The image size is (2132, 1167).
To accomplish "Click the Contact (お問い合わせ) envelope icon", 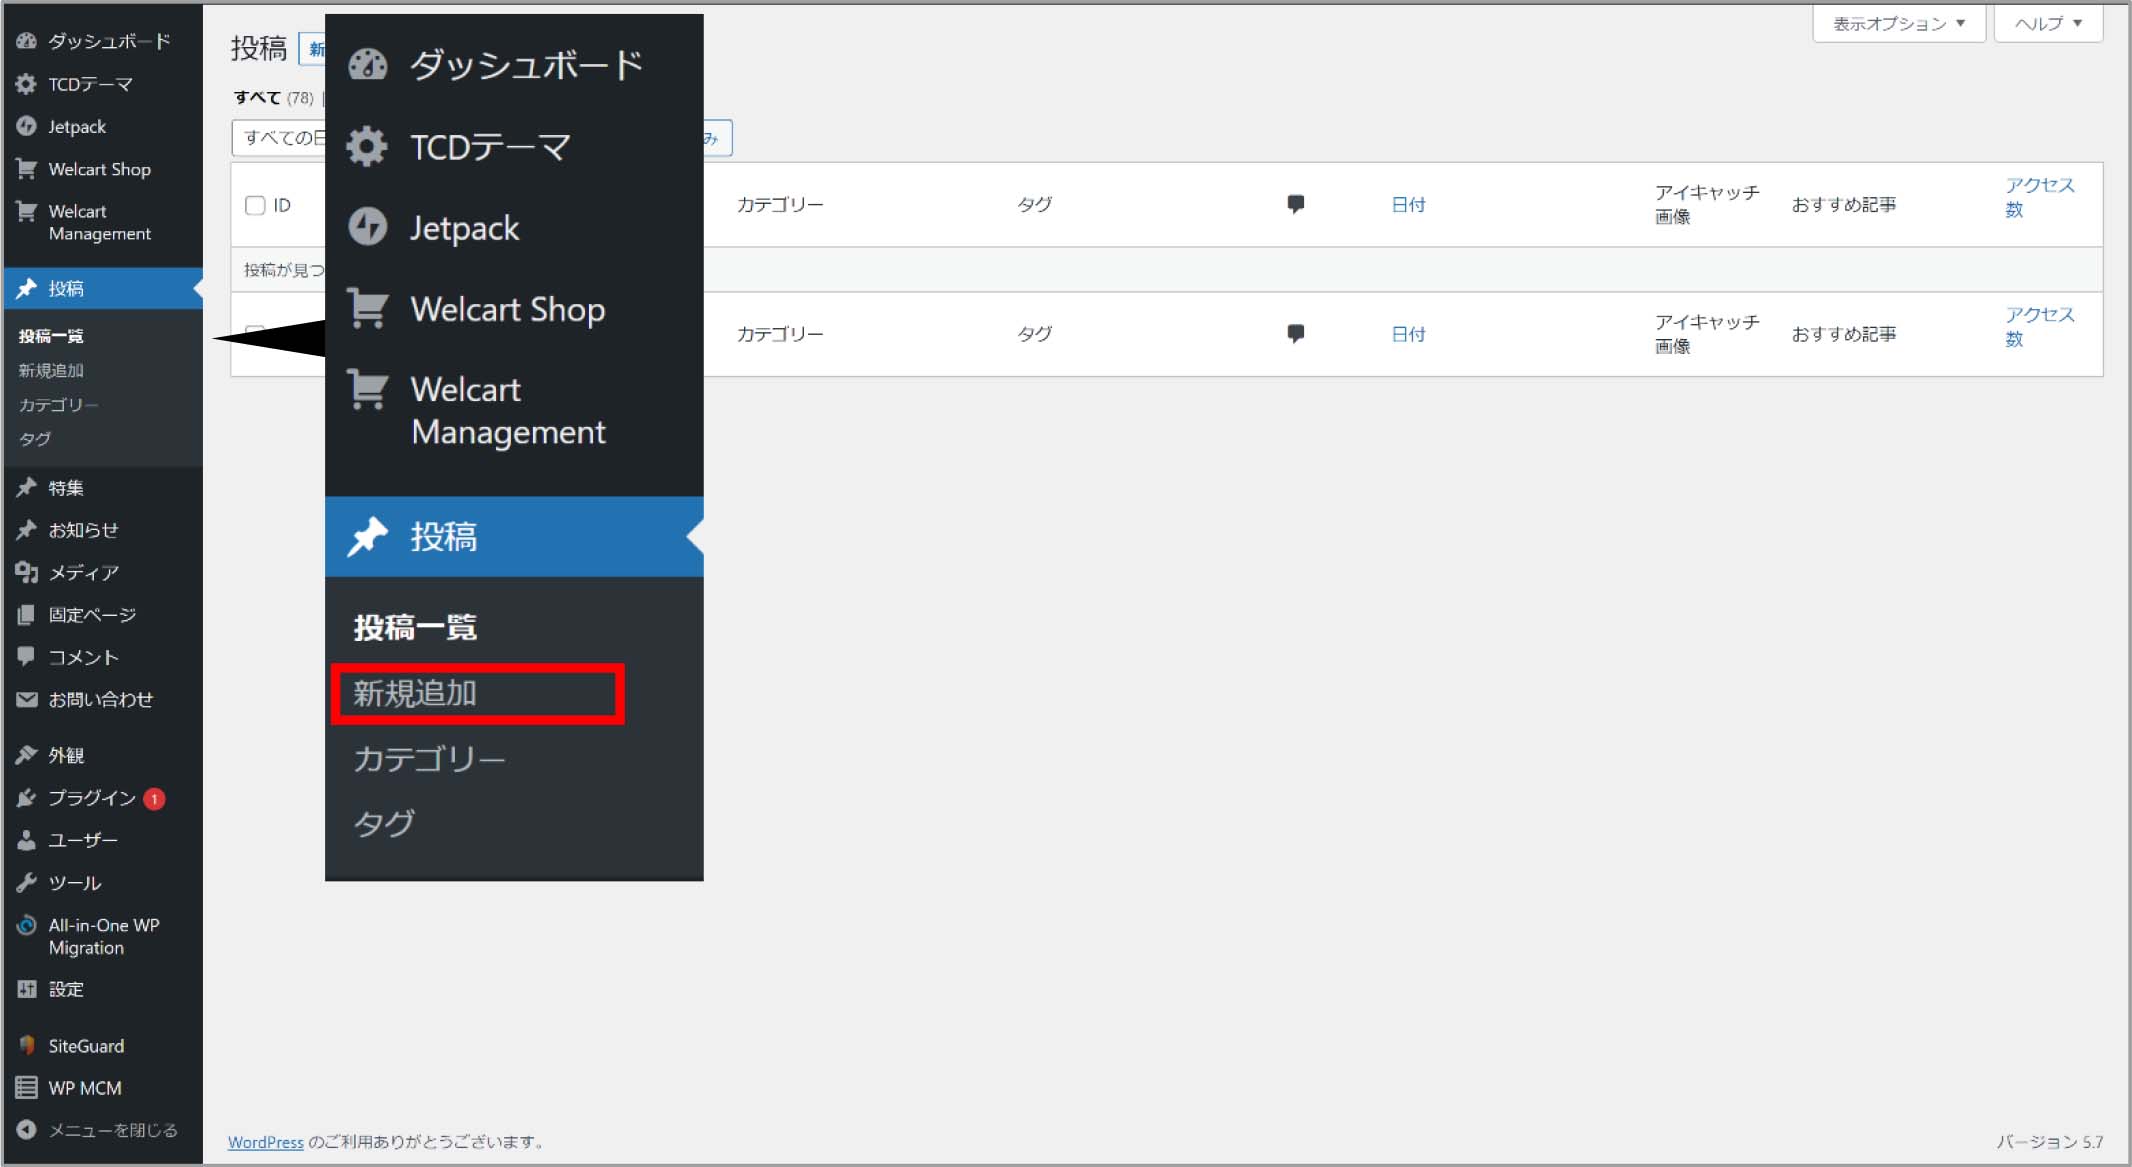I will [26, 700].
